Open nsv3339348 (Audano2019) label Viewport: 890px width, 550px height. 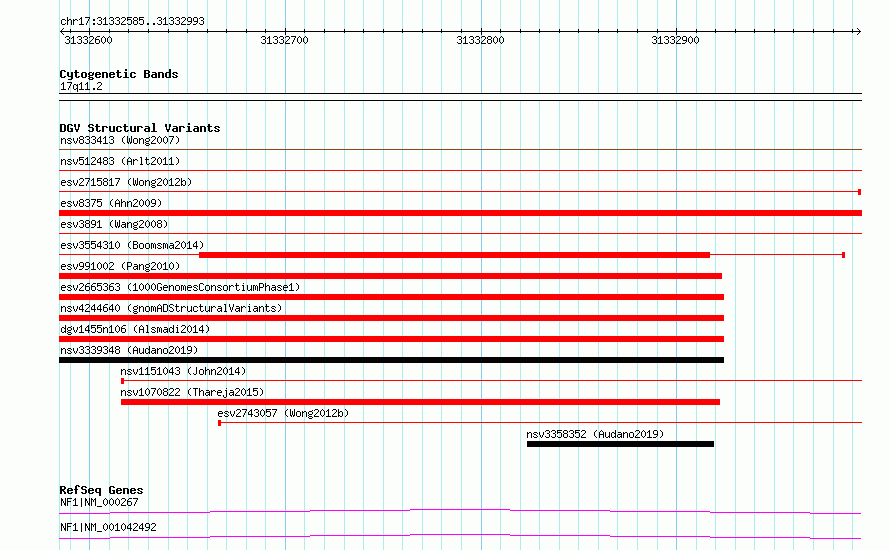point(129,350)
